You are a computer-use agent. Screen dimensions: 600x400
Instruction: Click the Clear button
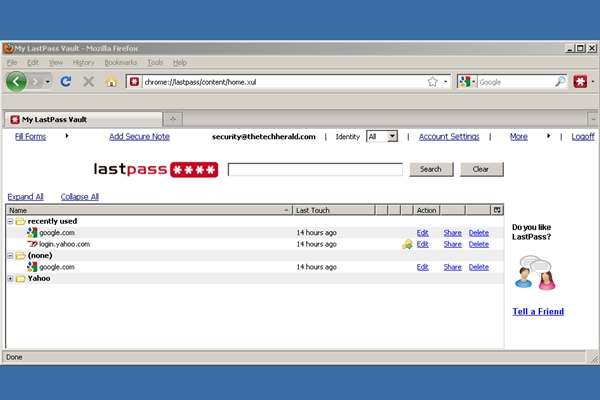pos(481,169)
